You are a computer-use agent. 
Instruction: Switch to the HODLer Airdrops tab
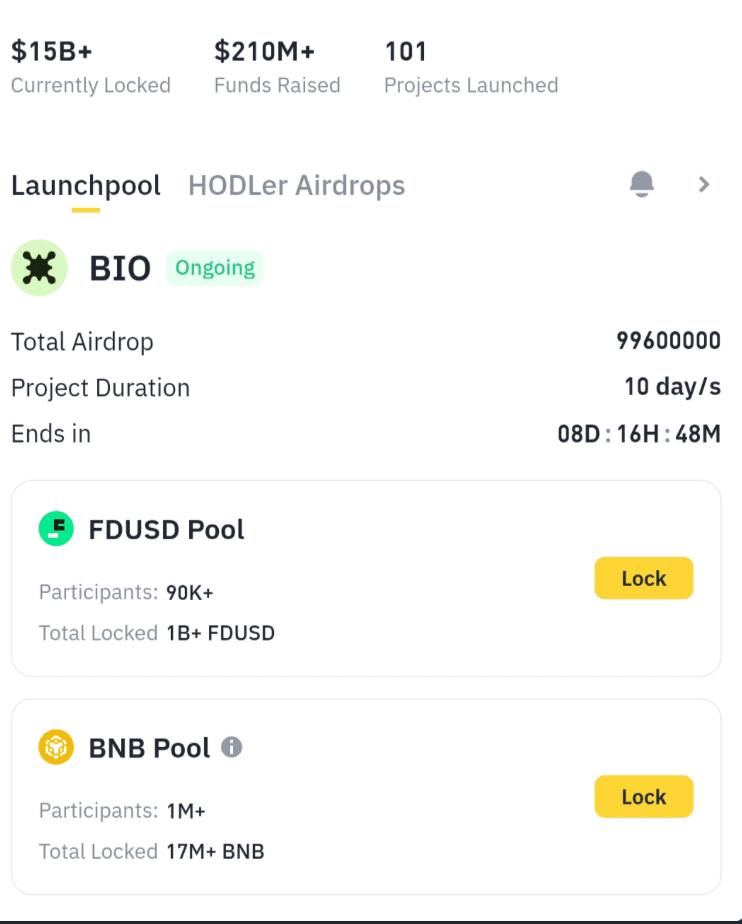pyautogui.click(x=296, y=186)
